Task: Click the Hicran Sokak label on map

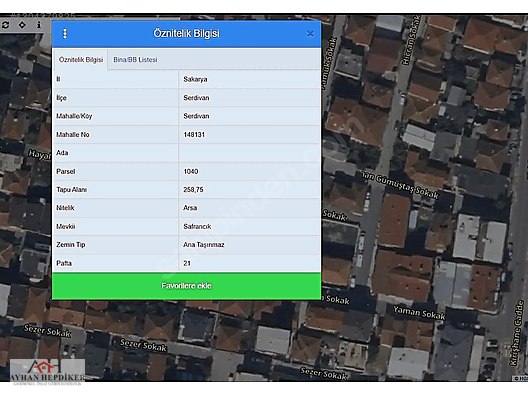Action: (411, 40)
